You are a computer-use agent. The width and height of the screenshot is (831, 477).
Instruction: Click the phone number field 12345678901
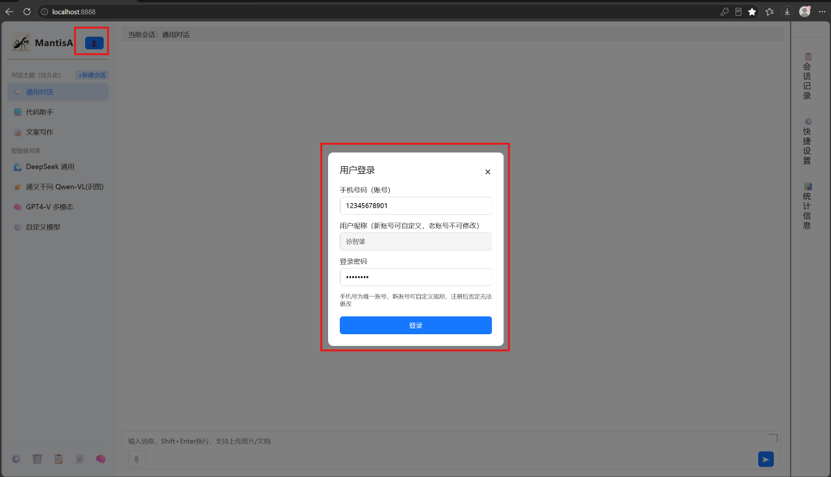coord(416,206)
